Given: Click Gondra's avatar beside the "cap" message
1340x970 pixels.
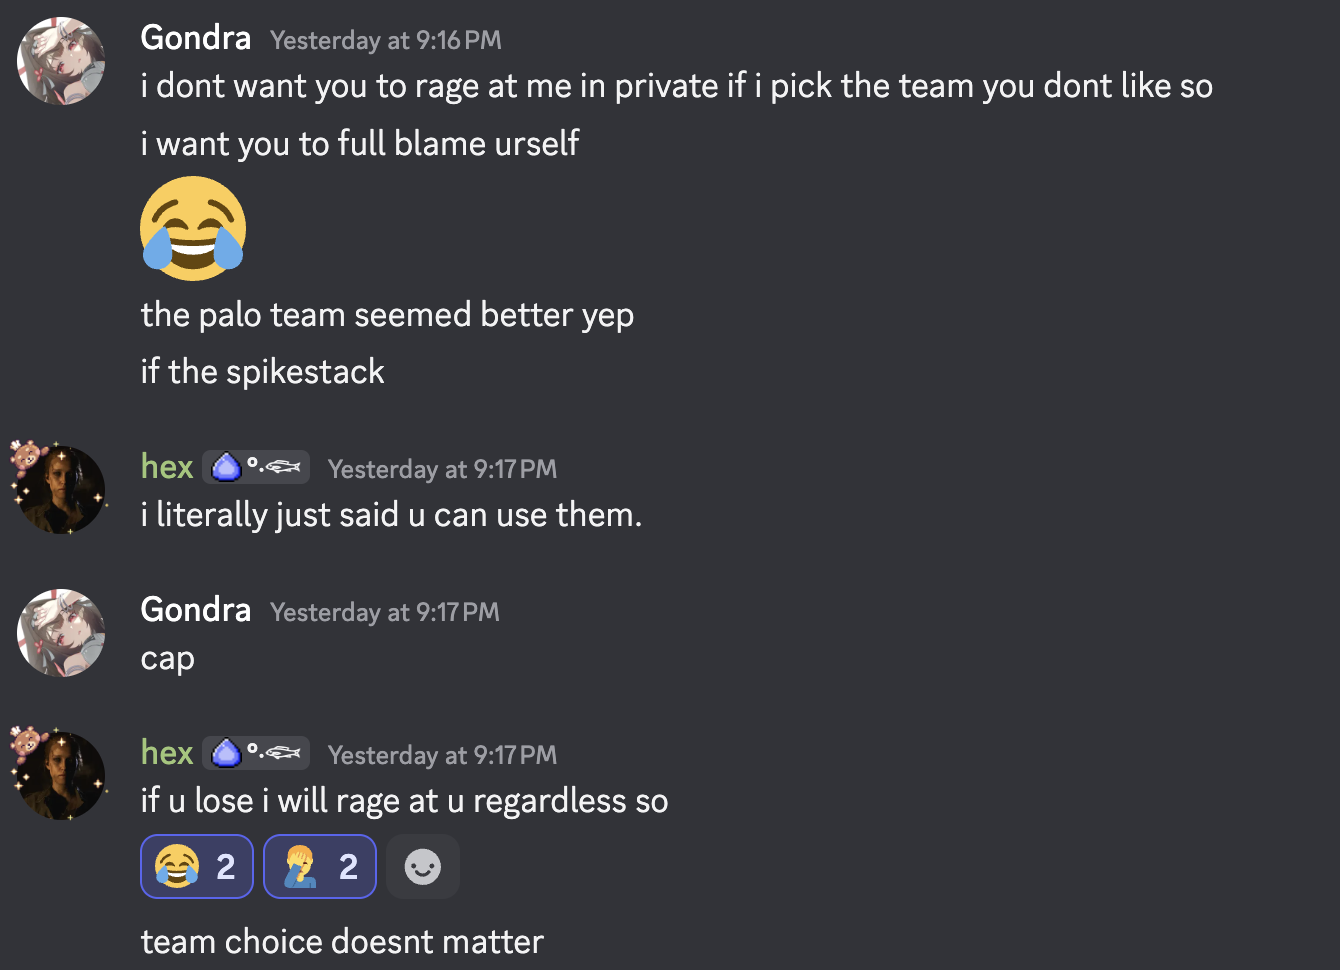Looking at the screenshot, I should [61, 633].
